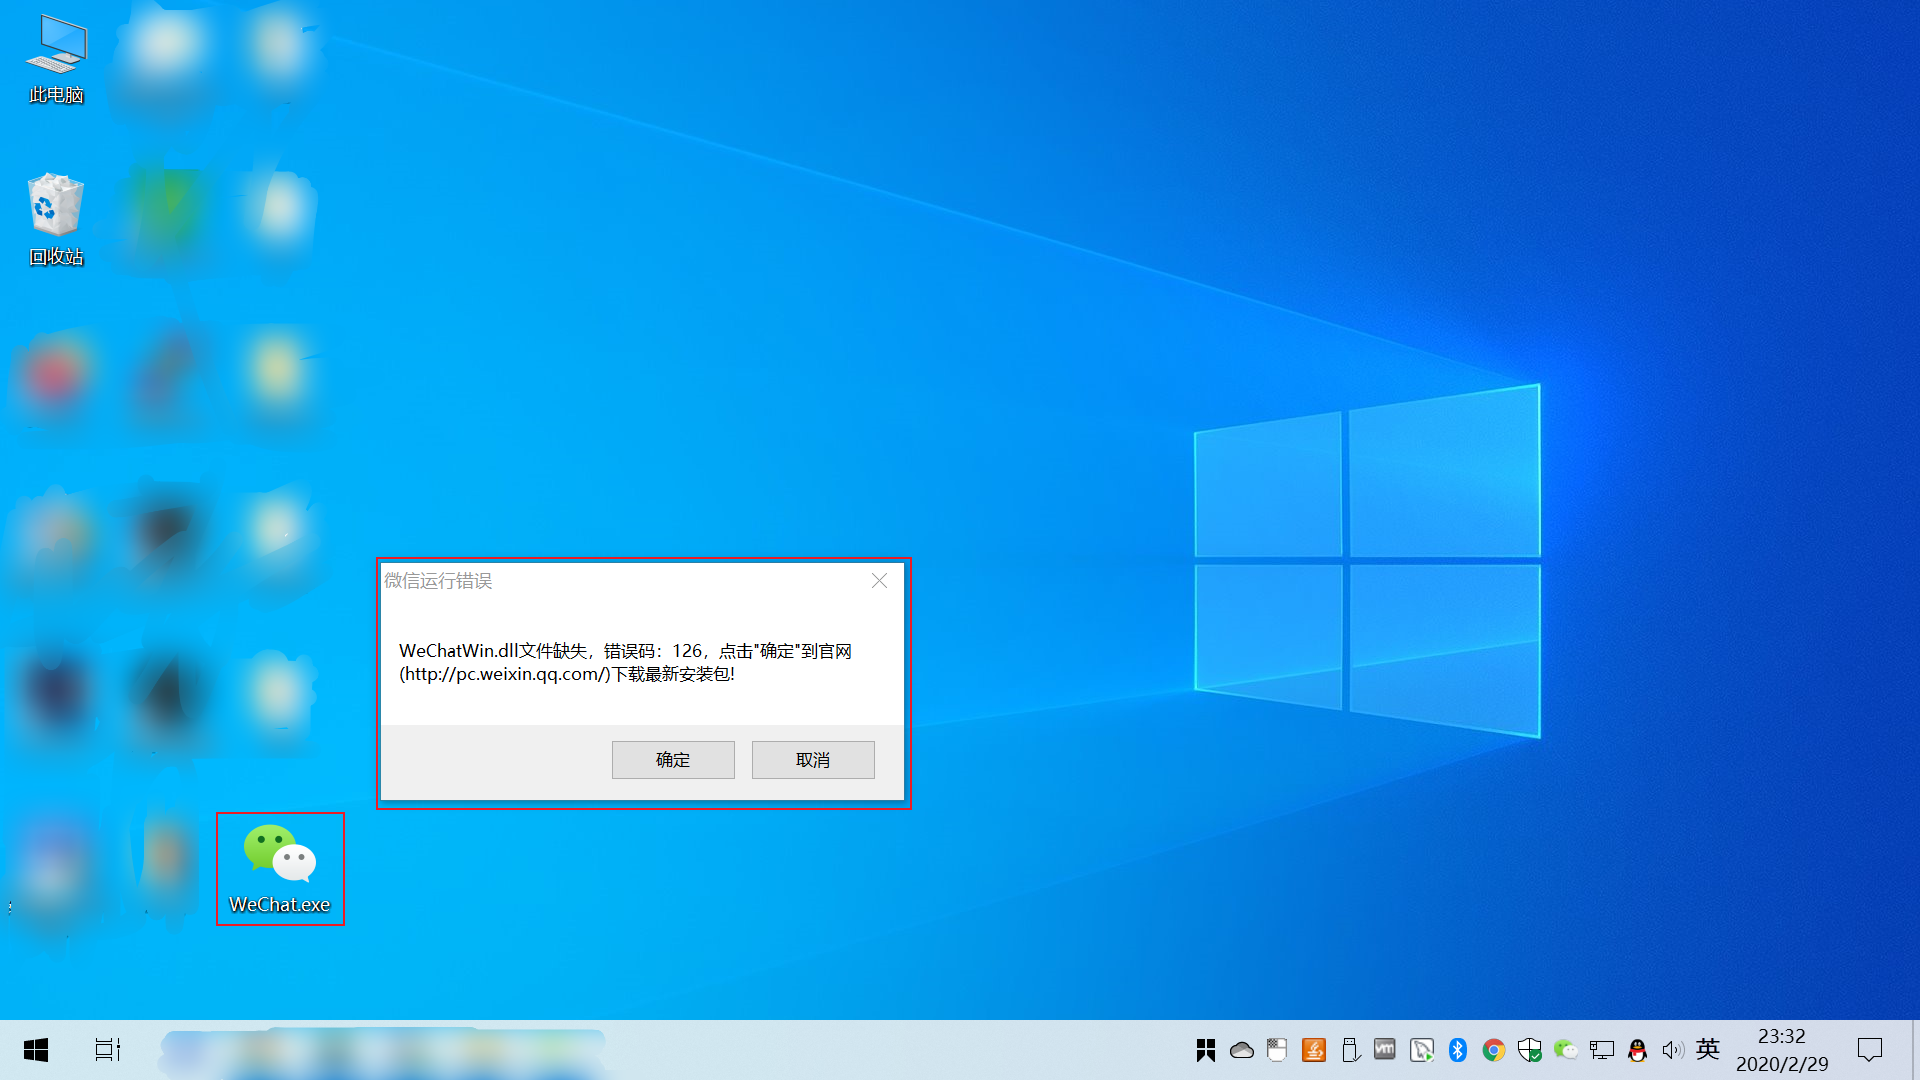Click the WeChatWin.dll文件缺失 error message text

click(625, 662)
